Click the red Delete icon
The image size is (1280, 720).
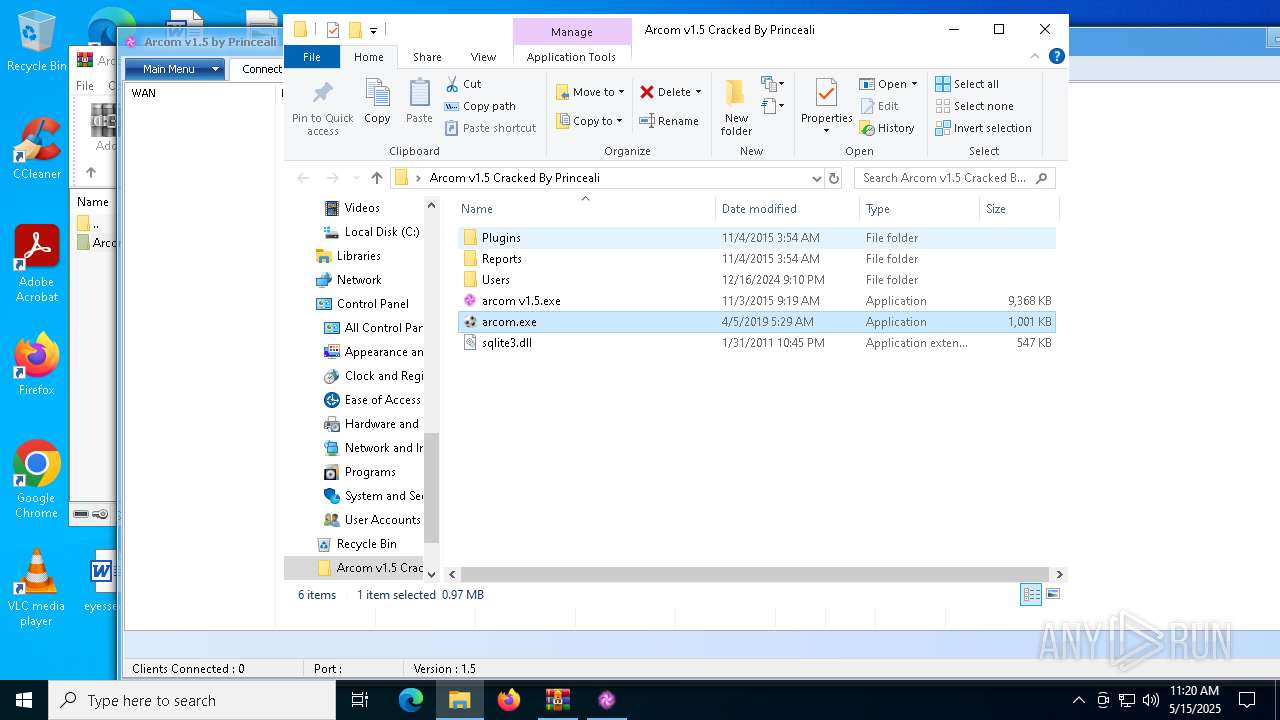(647, 92)
